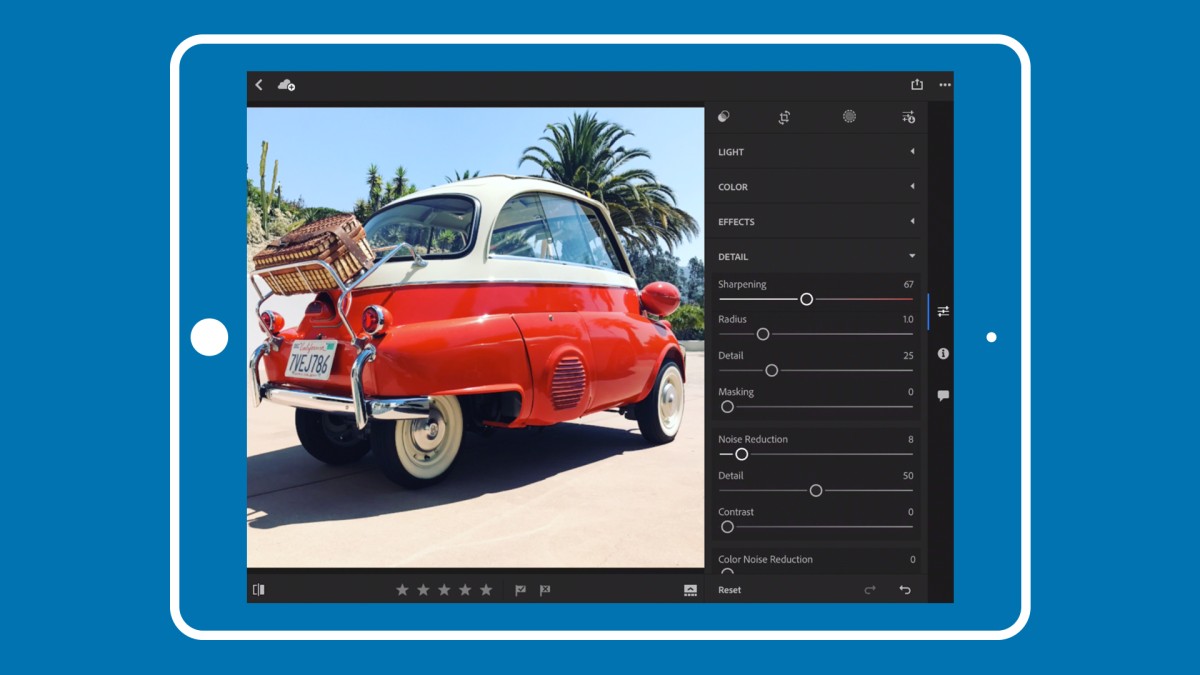Expand the Color panel
The height and width of the screenshot is (675, 1200).
click(x=817, y=187)
